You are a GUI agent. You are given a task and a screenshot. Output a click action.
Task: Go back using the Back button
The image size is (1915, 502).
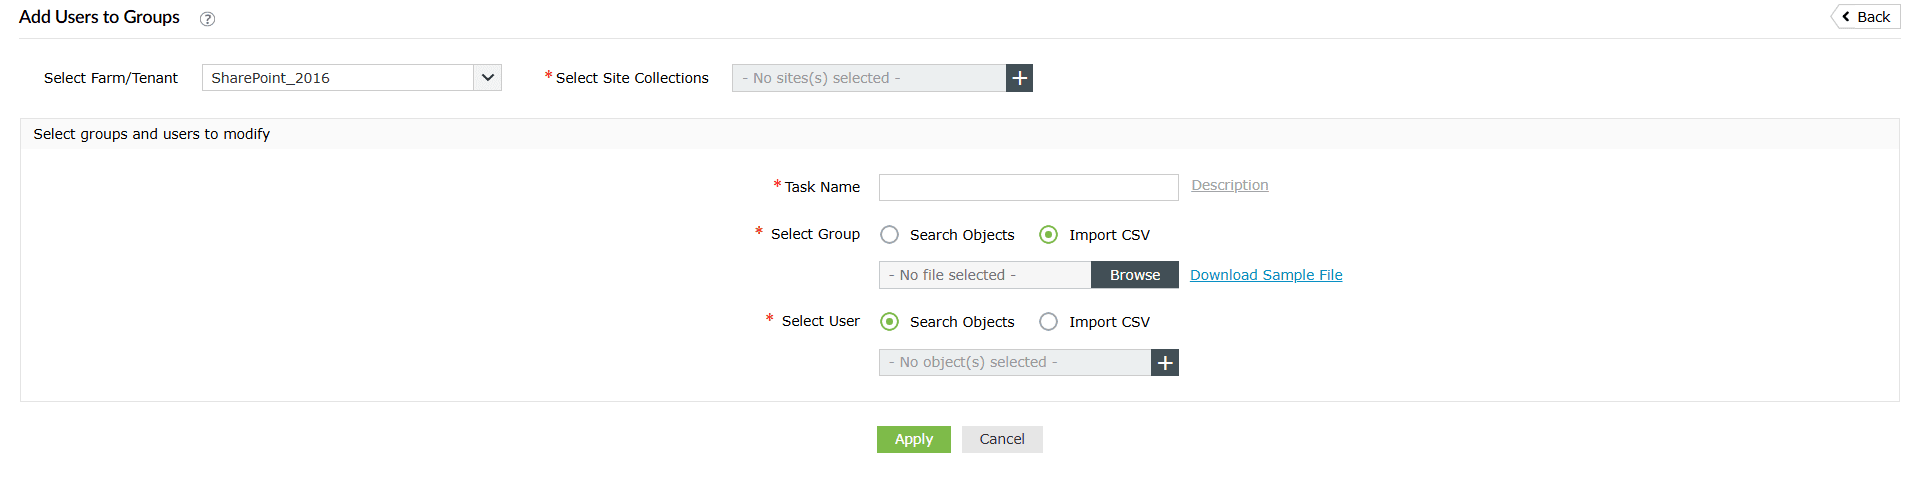pyautogui.click(x=1866, y=17)
